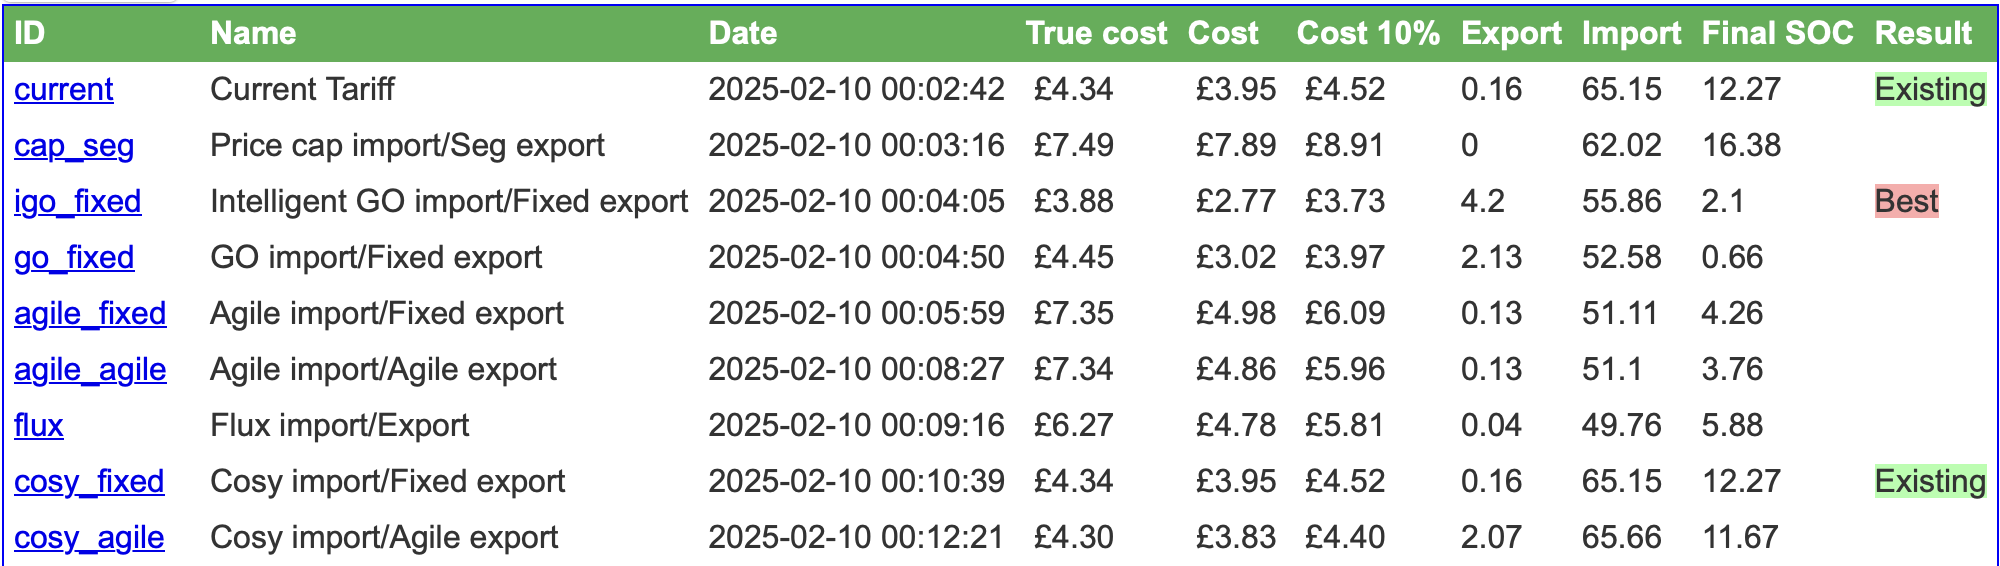
Task: Click the Existing badge in cosy_fixed row
Action: pos(1930,482)
